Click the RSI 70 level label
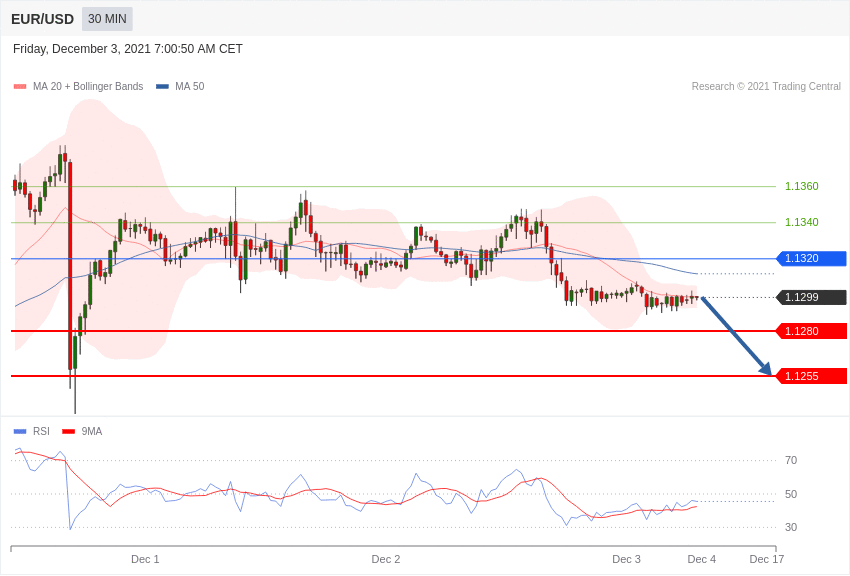Screen dimensions: 850x576 tap(791, 461)
